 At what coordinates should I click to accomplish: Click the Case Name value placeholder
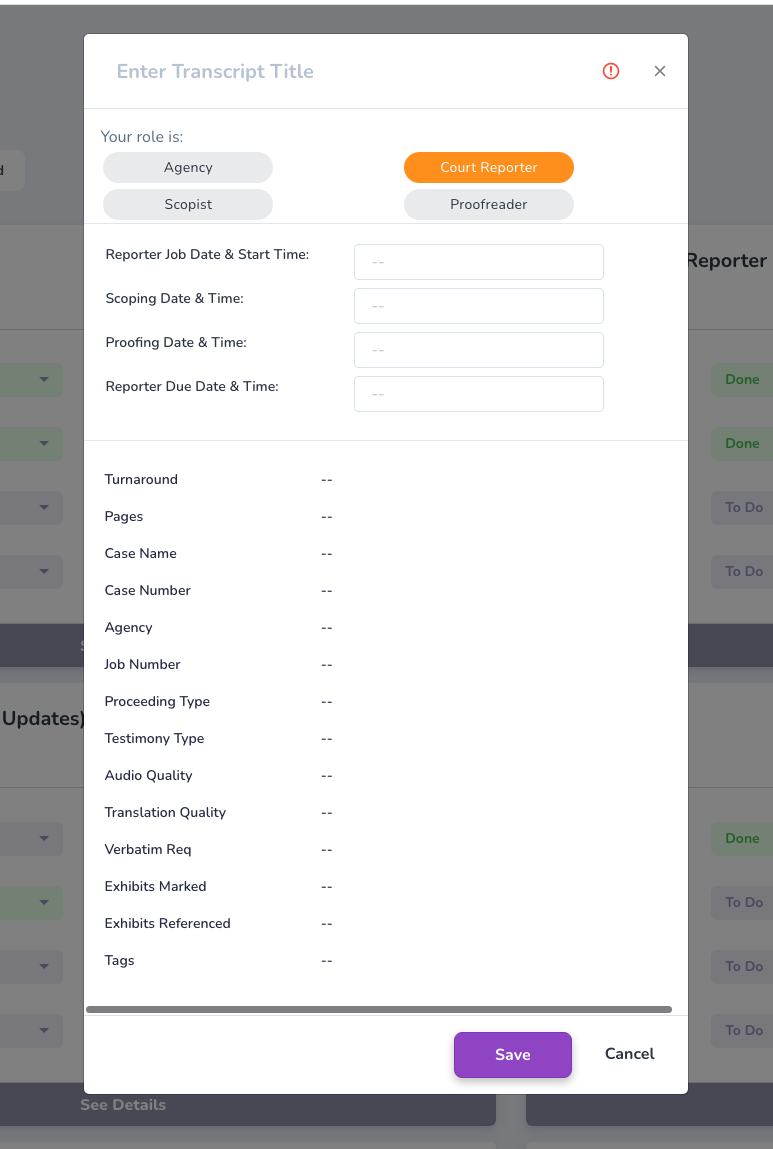click(327, 554)
